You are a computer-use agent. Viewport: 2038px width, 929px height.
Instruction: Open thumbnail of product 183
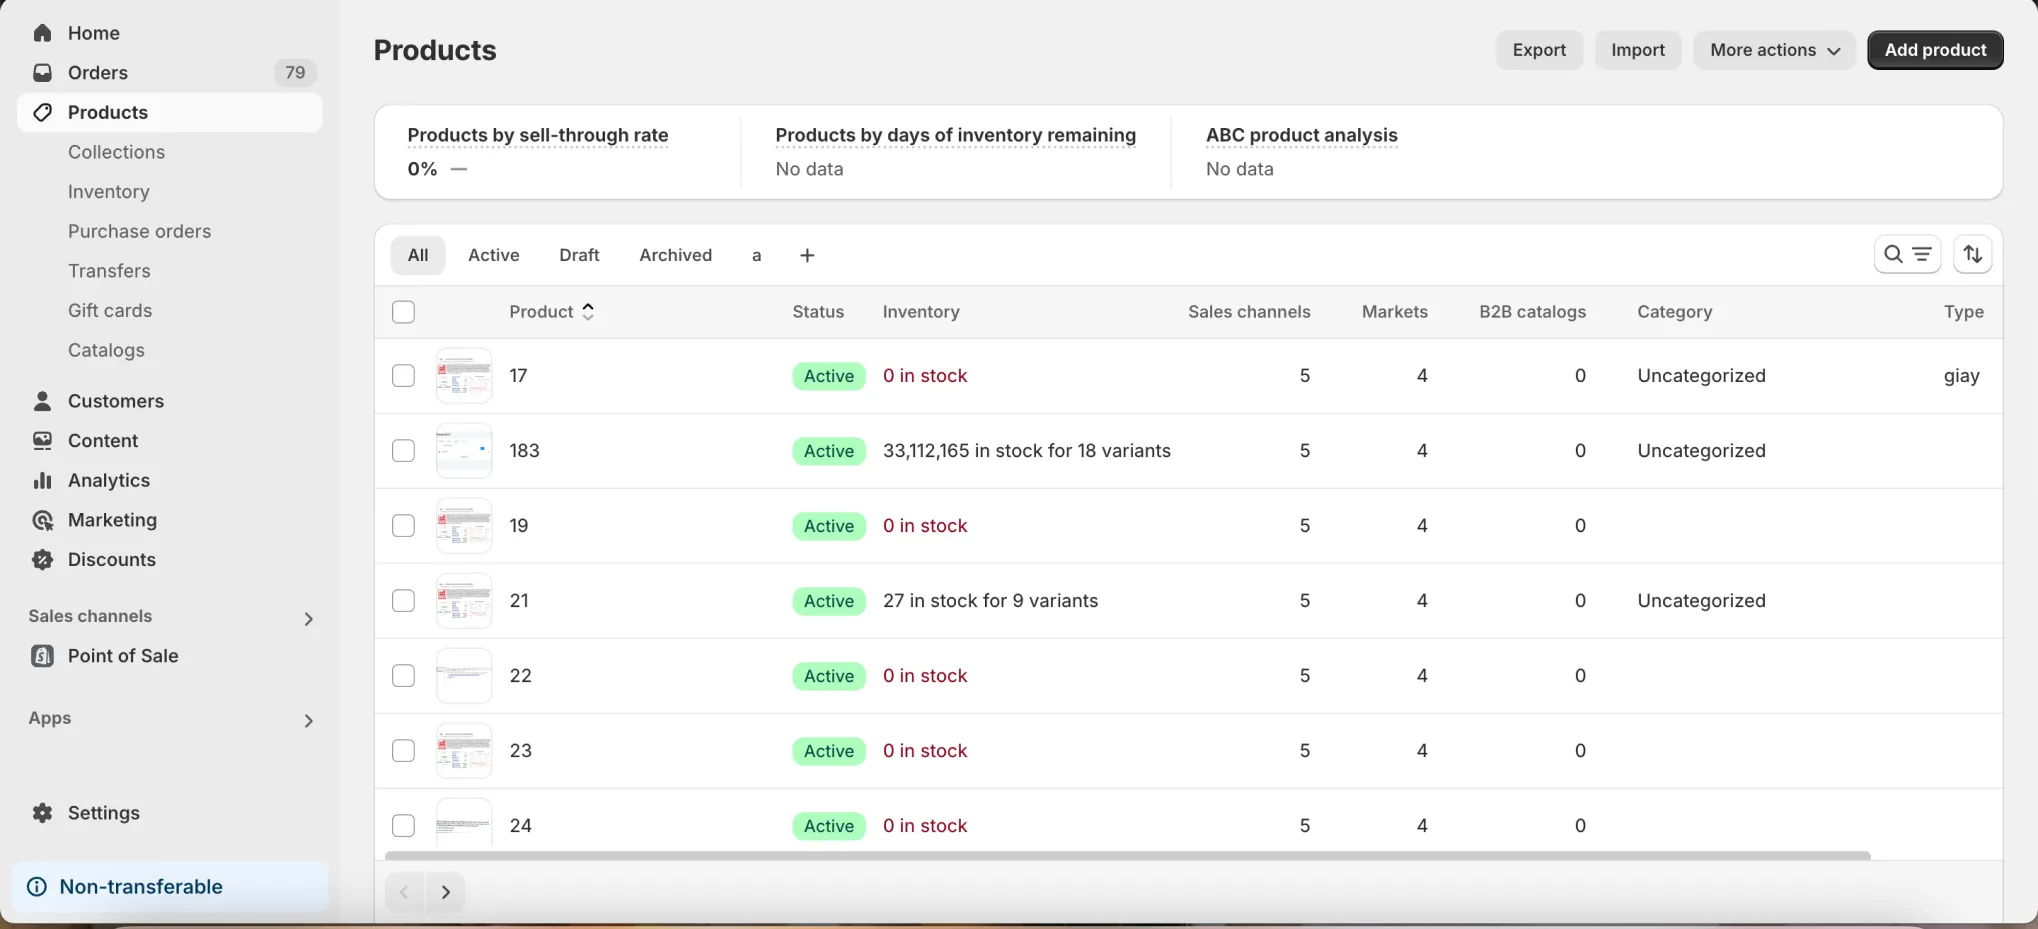coord(464,451)
